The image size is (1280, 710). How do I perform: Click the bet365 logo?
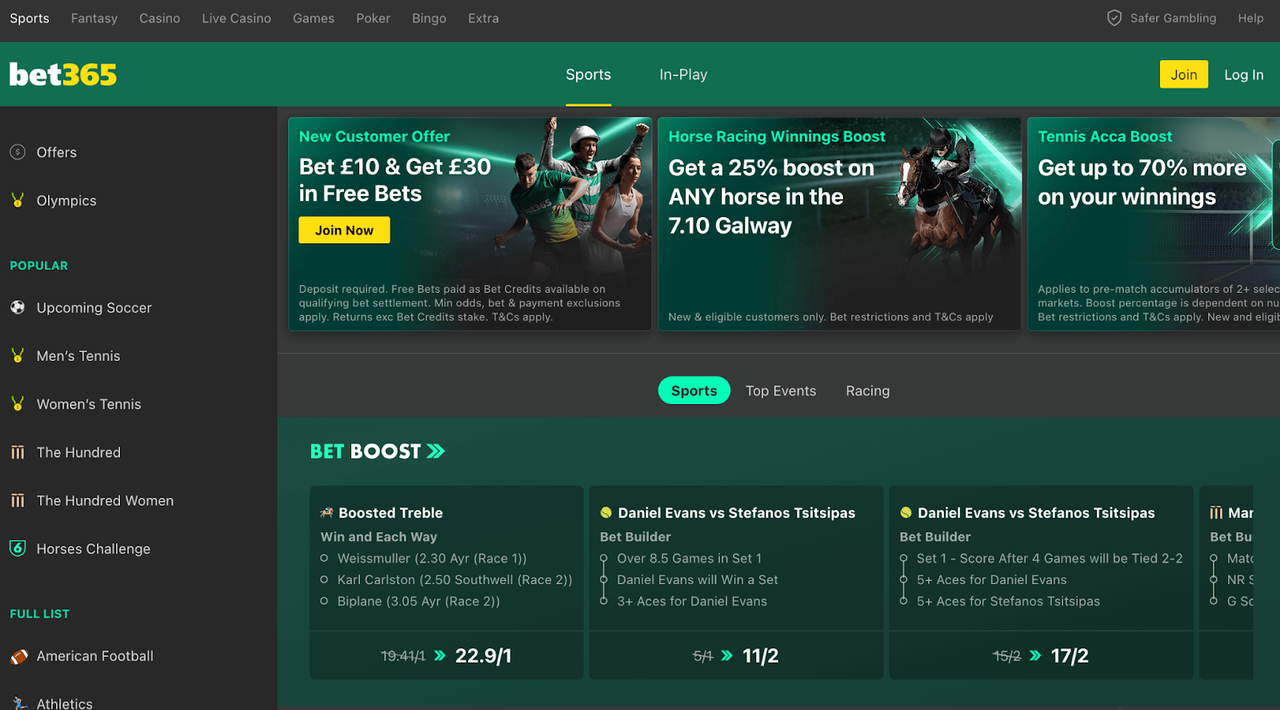pyautogui.click(x=63, y=74)
